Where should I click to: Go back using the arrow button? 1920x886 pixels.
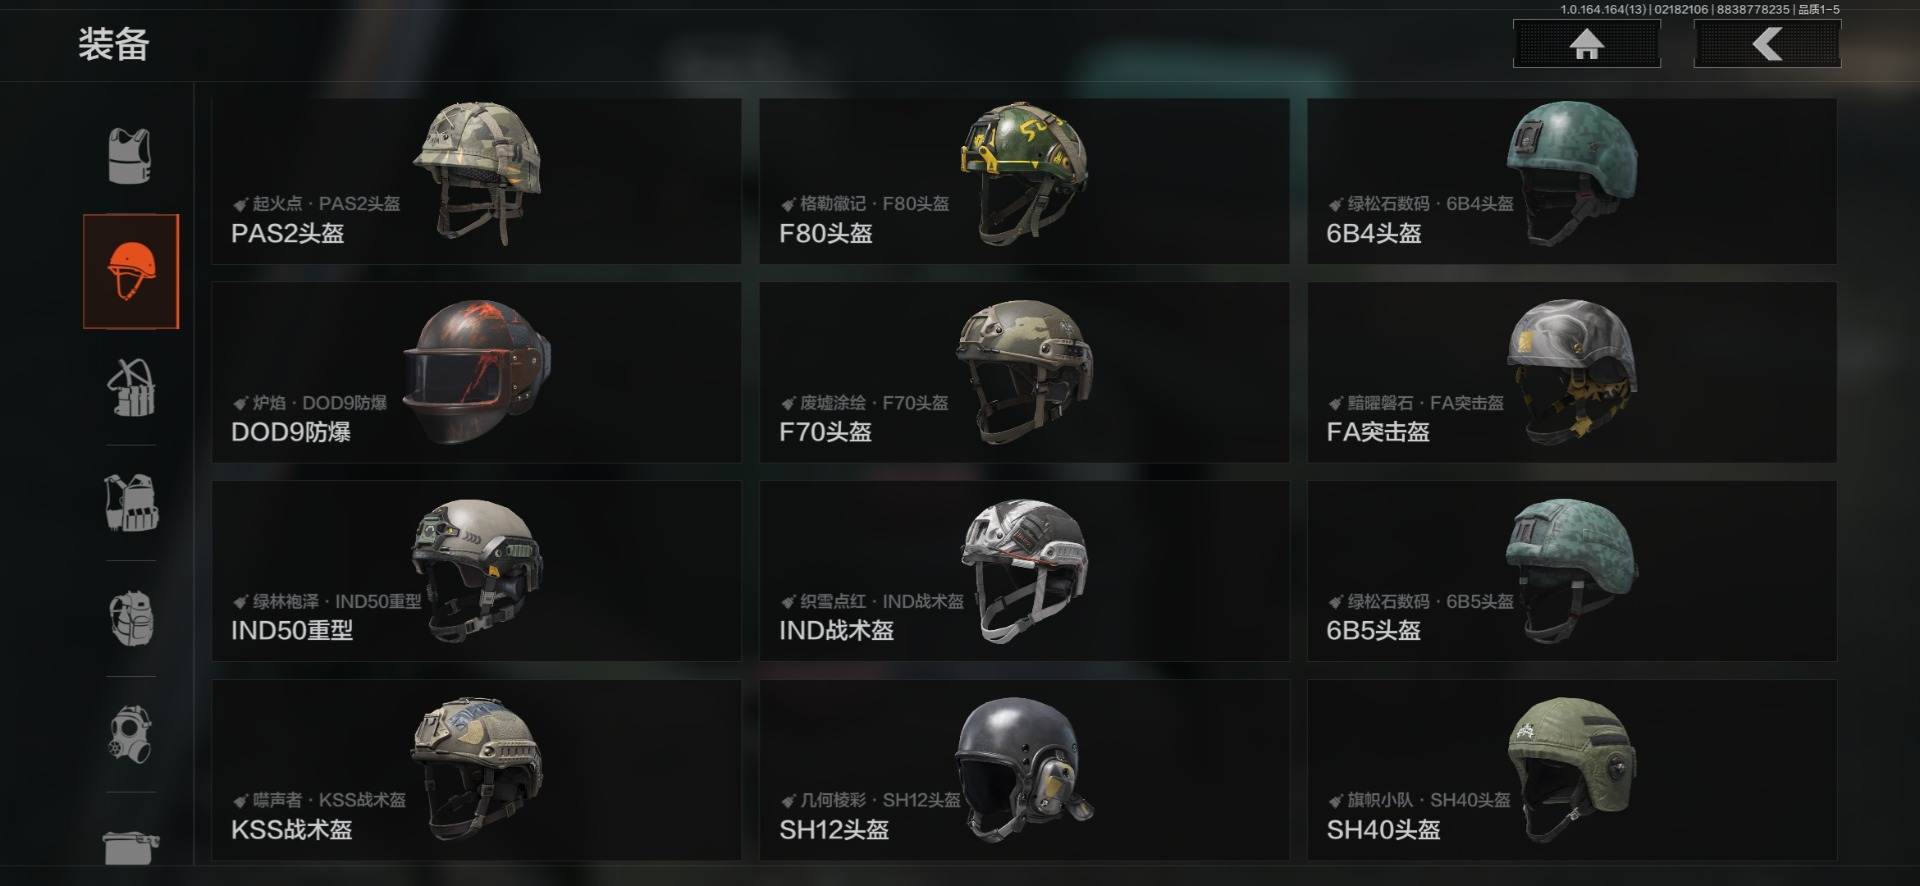click(1767, 44)
